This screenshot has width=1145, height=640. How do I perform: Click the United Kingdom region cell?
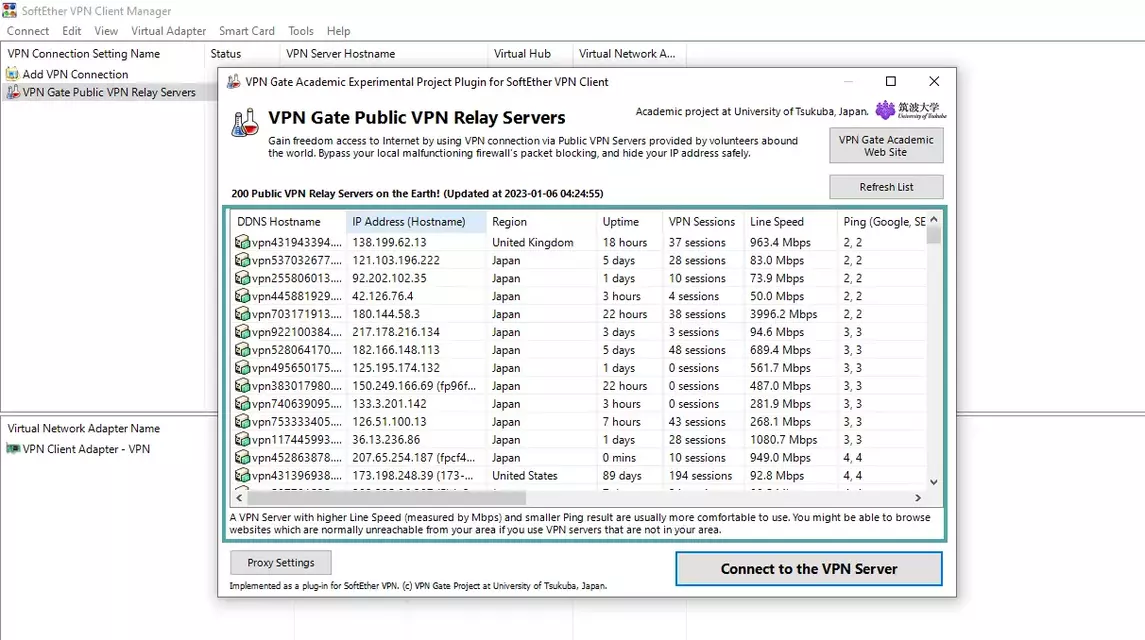(532, 242)
